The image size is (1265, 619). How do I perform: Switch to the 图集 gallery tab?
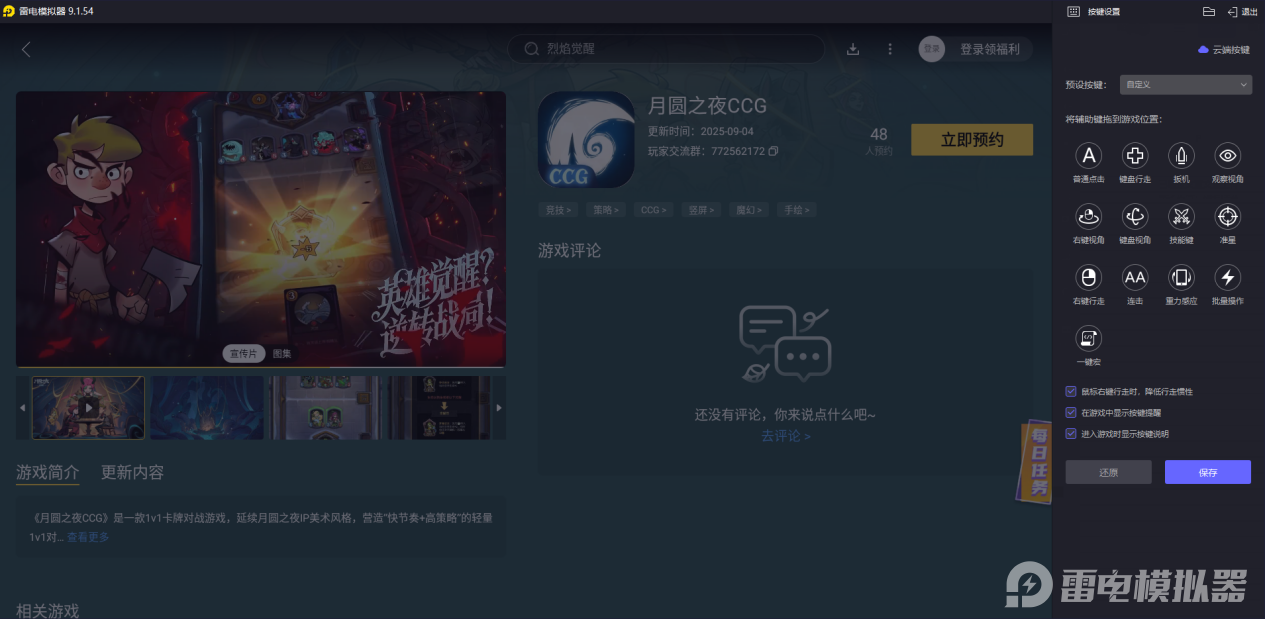tap(284, 353)
